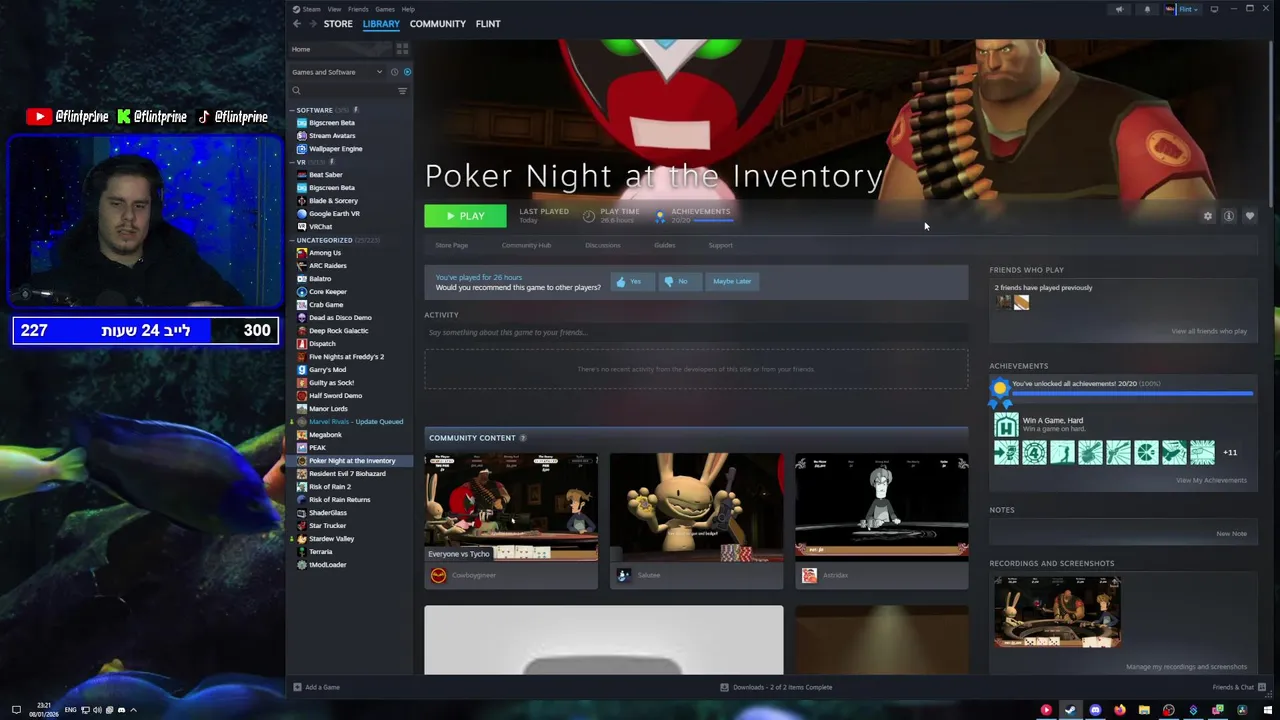Type a status in activity field
1280x720 pixels.
(x=696, y=332)
